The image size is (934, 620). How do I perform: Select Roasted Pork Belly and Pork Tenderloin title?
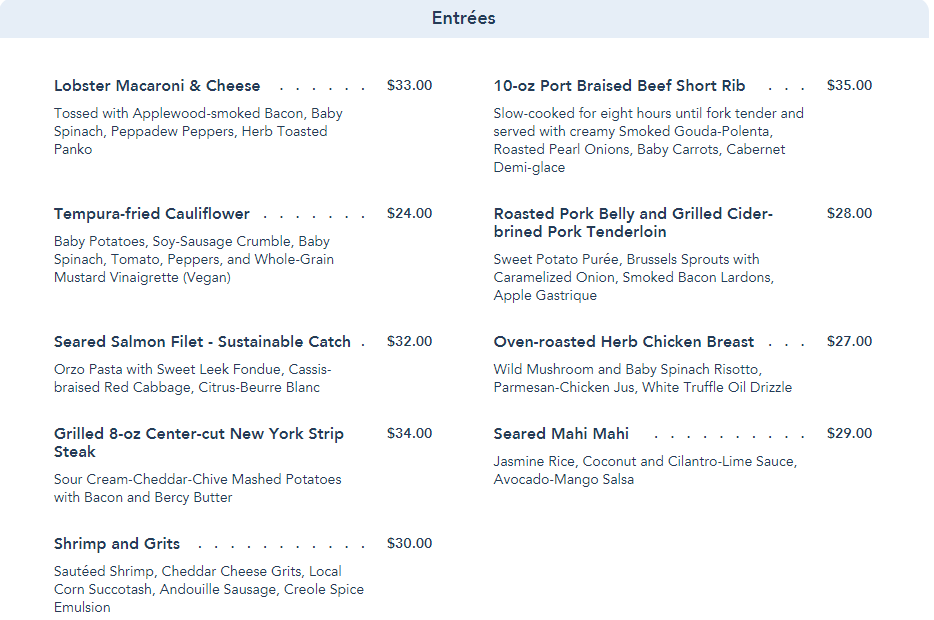point(633,223)
